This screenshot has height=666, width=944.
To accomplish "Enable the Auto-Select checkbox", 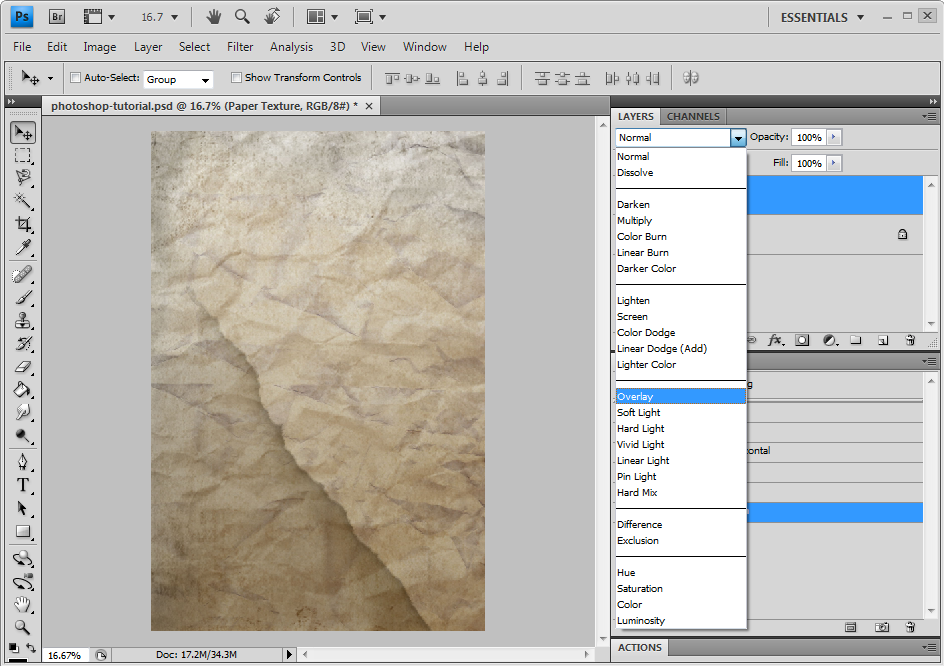I will click(x=75, y=78).
